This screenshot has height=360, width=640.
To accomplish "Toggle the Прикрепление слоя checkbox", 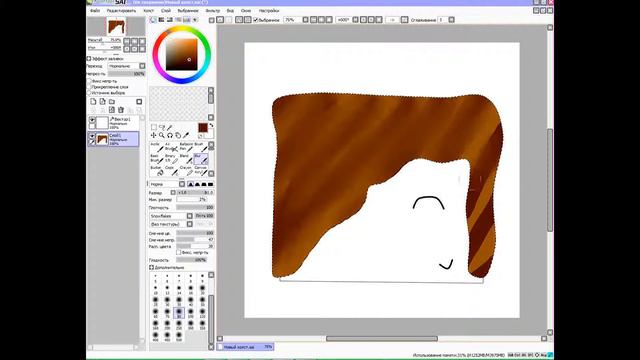I will [x=89, y=87].
